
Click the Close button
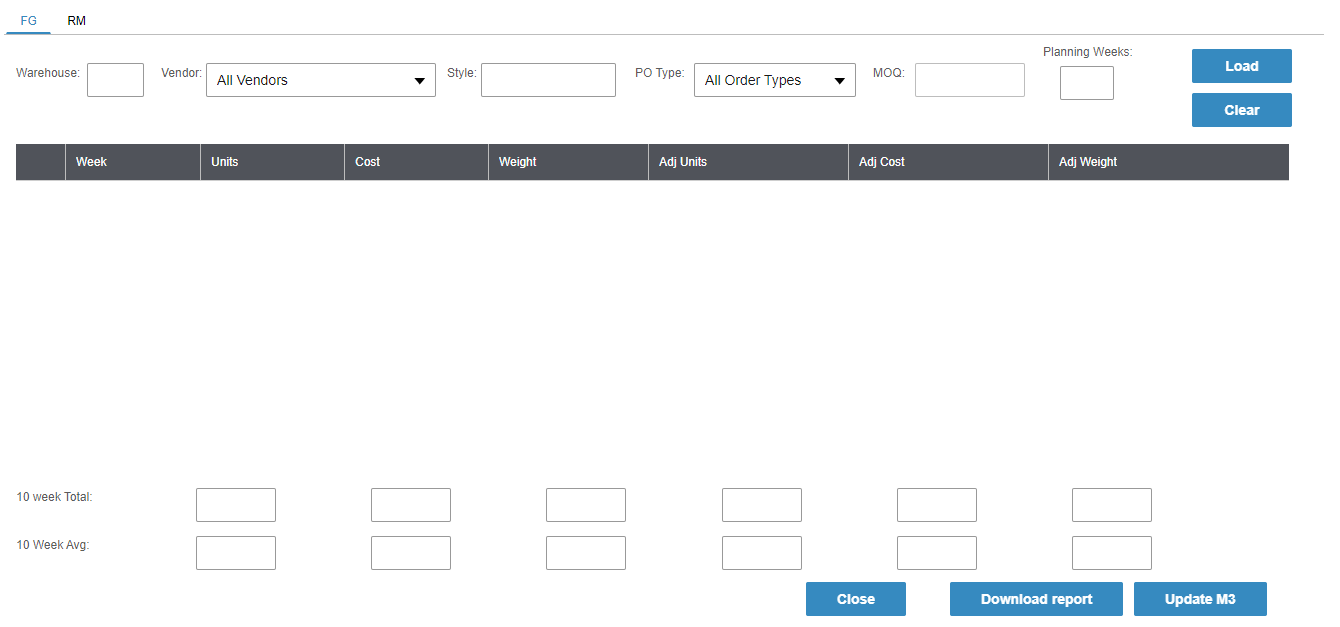[x=856, y=599]
